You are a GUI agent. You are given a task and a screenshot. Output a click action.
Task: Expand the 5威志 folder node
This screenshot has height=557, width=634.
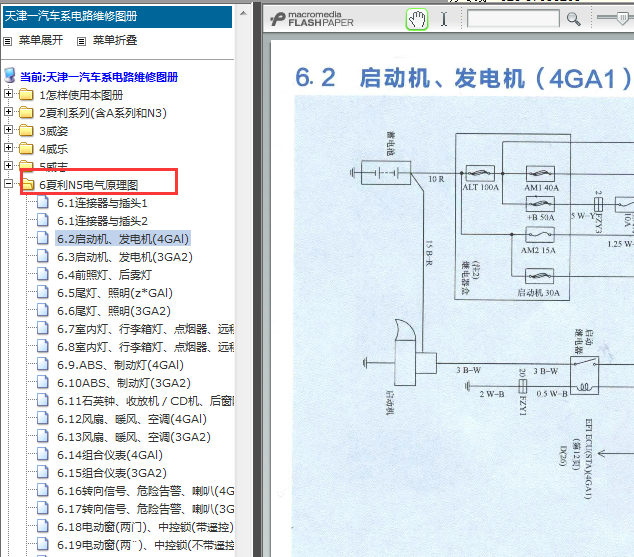click(x=8, y=165)
